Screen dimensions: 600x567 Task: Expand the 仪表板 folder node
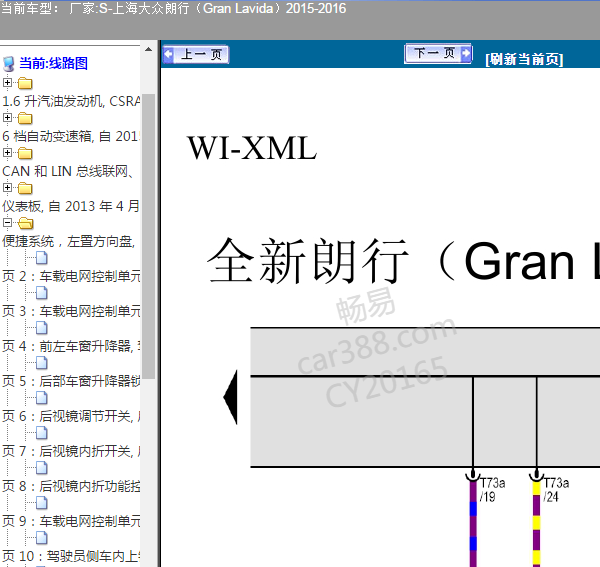click(7, 187)
